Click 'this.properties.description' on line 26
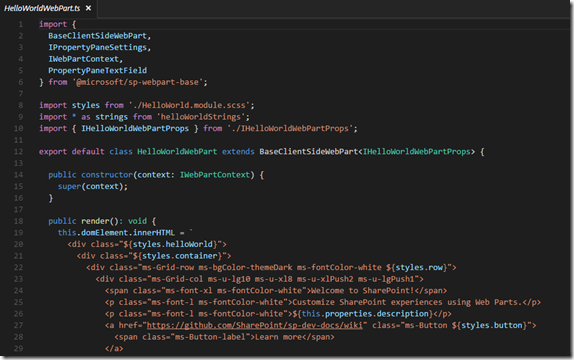Screen dimensions: 574x360 pos(365,314)
